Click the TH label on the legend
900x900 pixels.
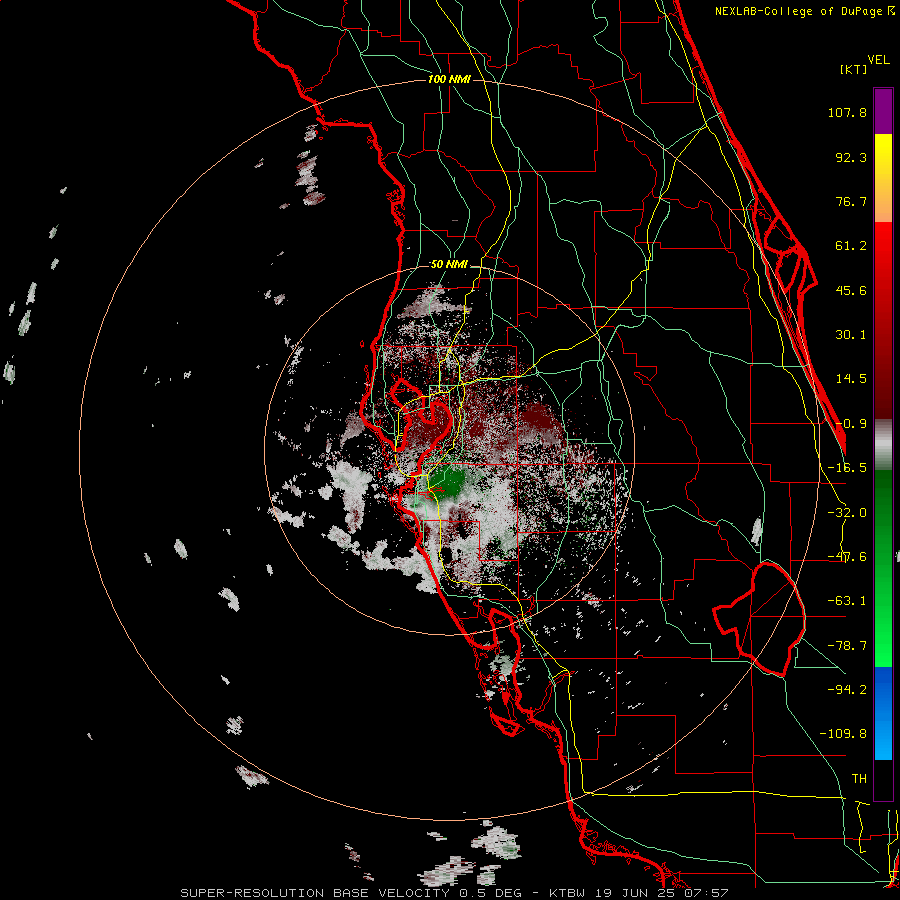pos(859,779)
